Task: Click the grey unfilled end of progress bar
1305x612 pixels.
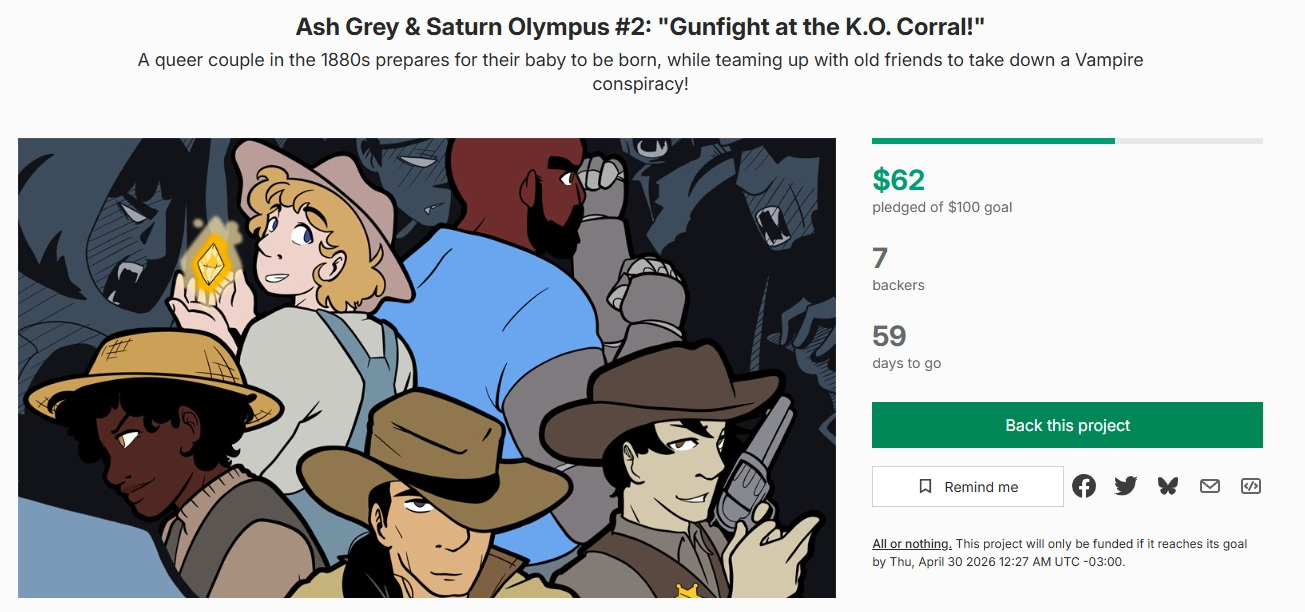Action: pos(1188,141)
